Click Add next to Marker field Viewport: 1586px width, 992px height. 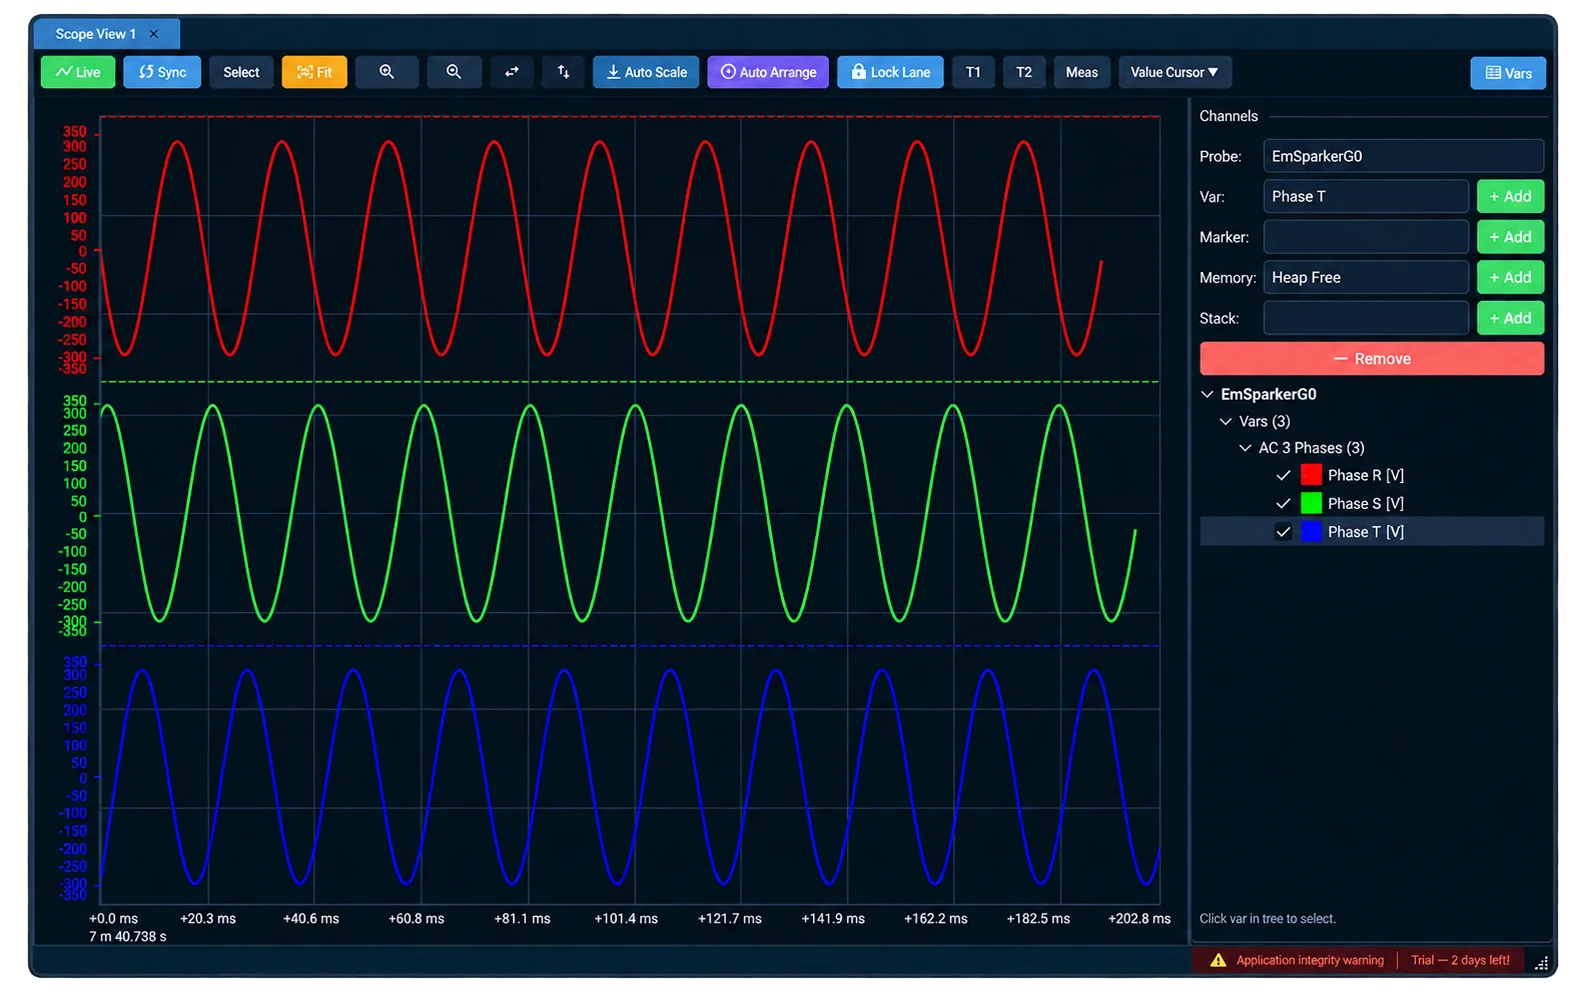1510,237
